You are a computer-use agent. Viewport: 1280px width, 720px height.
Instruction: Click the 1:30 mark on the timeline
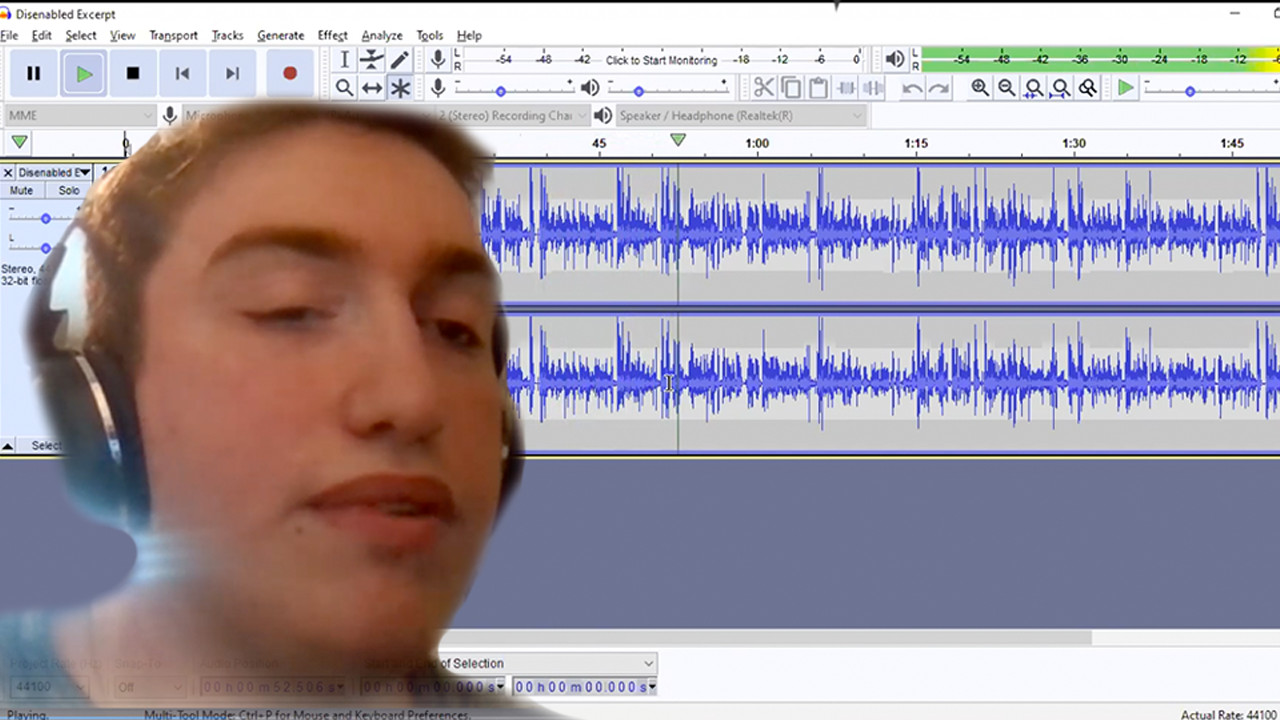[1074, 144]
